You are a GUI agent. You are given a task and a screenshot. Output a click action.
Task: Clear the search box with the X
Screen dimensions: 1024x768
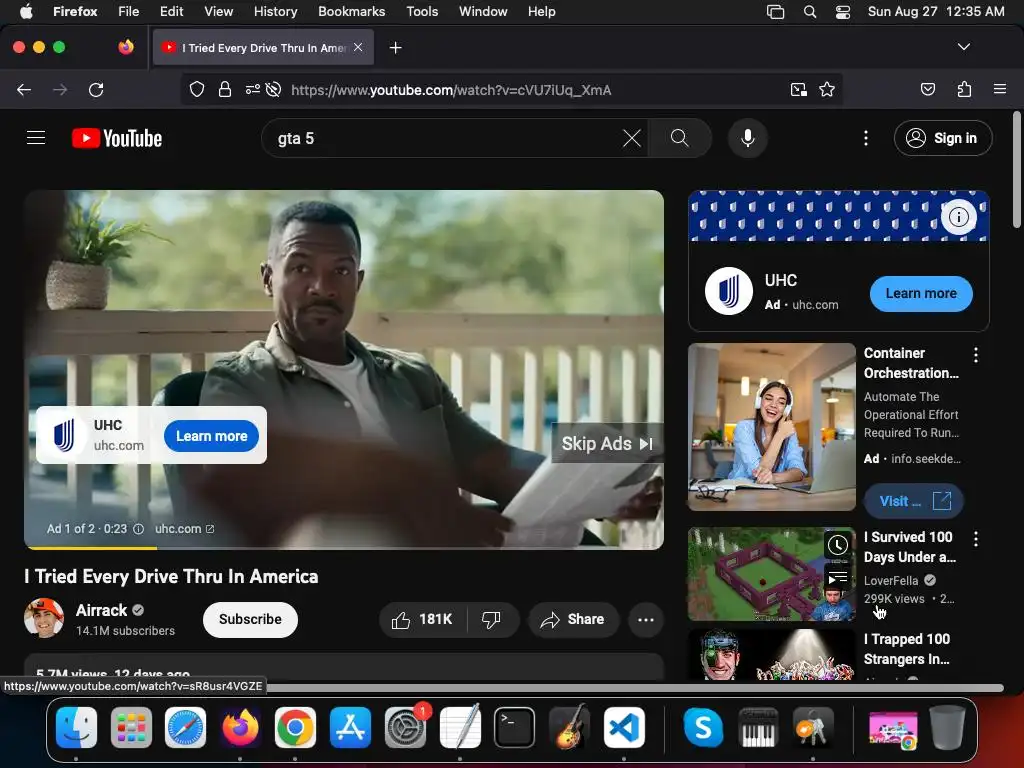pyautogui.click(x=632, y=138)
